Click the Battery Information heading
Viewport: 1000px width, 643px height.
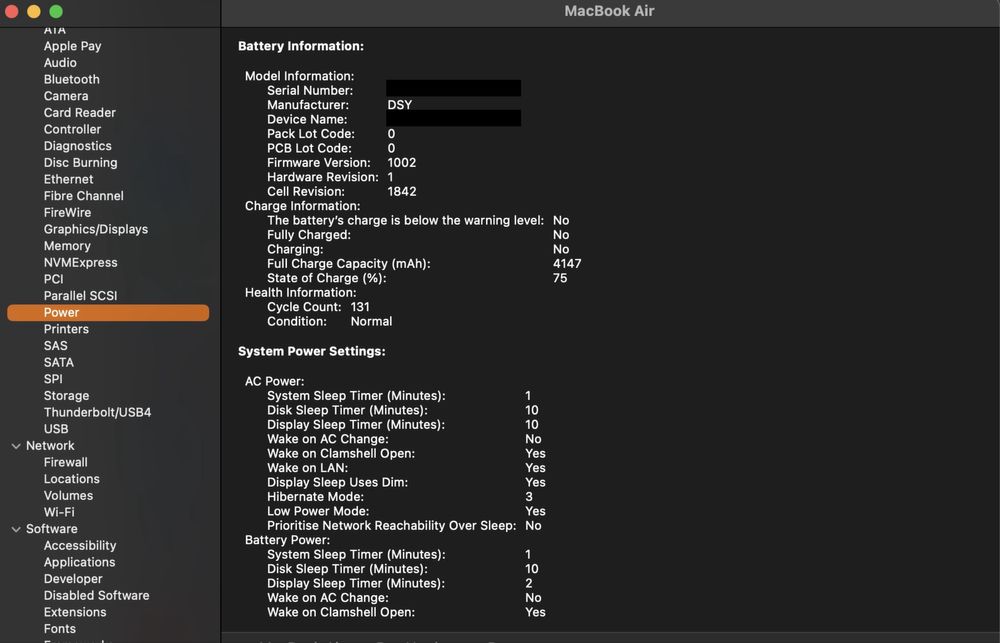[301, 46]
